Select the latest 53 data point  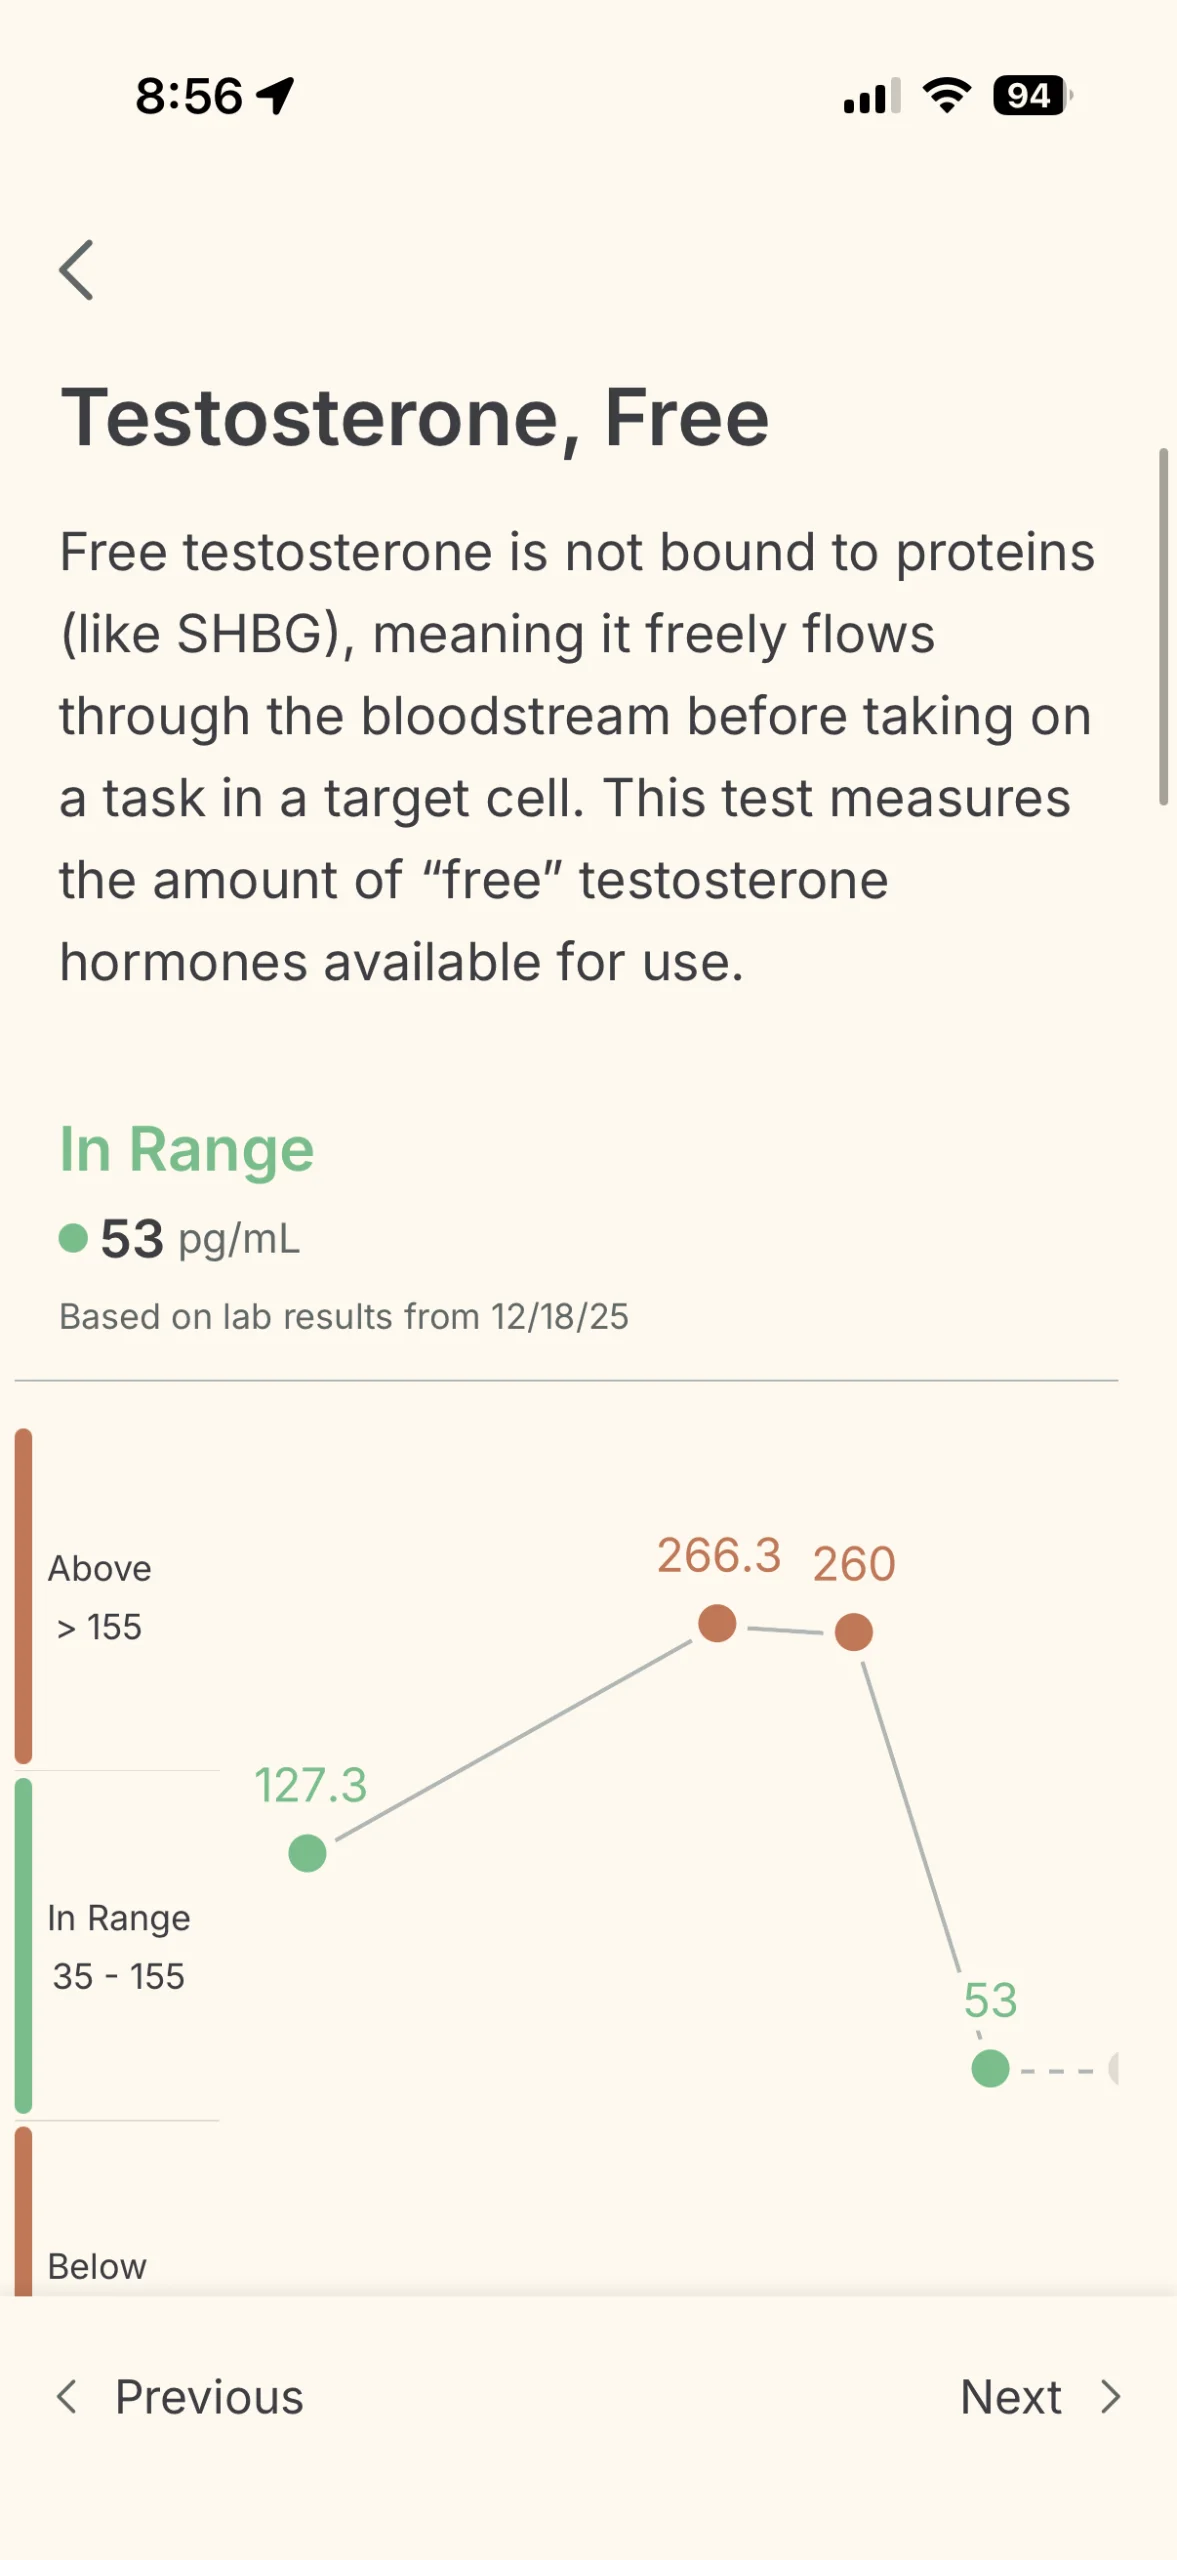click(x=990, y=2068)
